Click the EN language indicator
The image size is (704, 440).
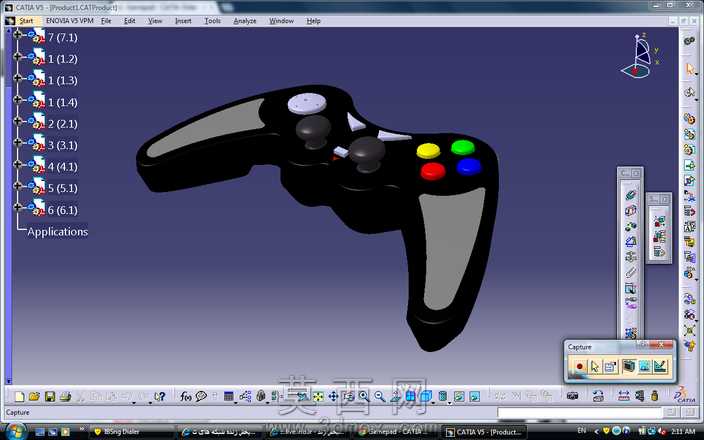pyautogui.click(x=581, y=431)
